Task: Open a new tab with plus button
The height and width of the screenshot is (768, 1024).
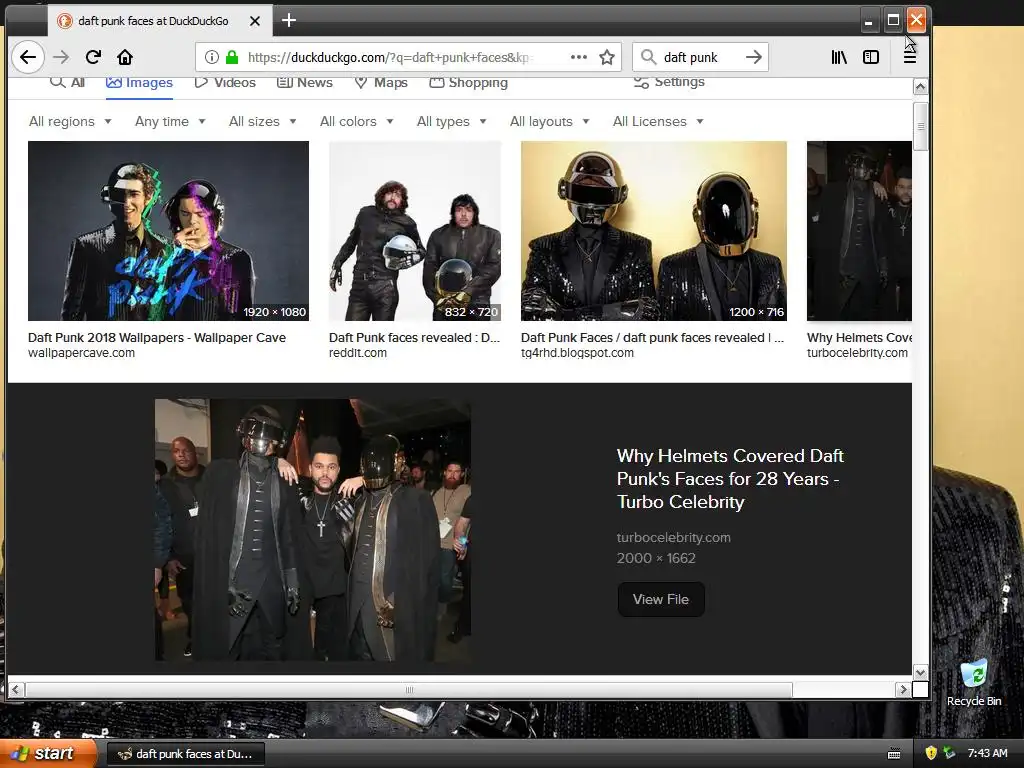Action: tap(289, 21)
